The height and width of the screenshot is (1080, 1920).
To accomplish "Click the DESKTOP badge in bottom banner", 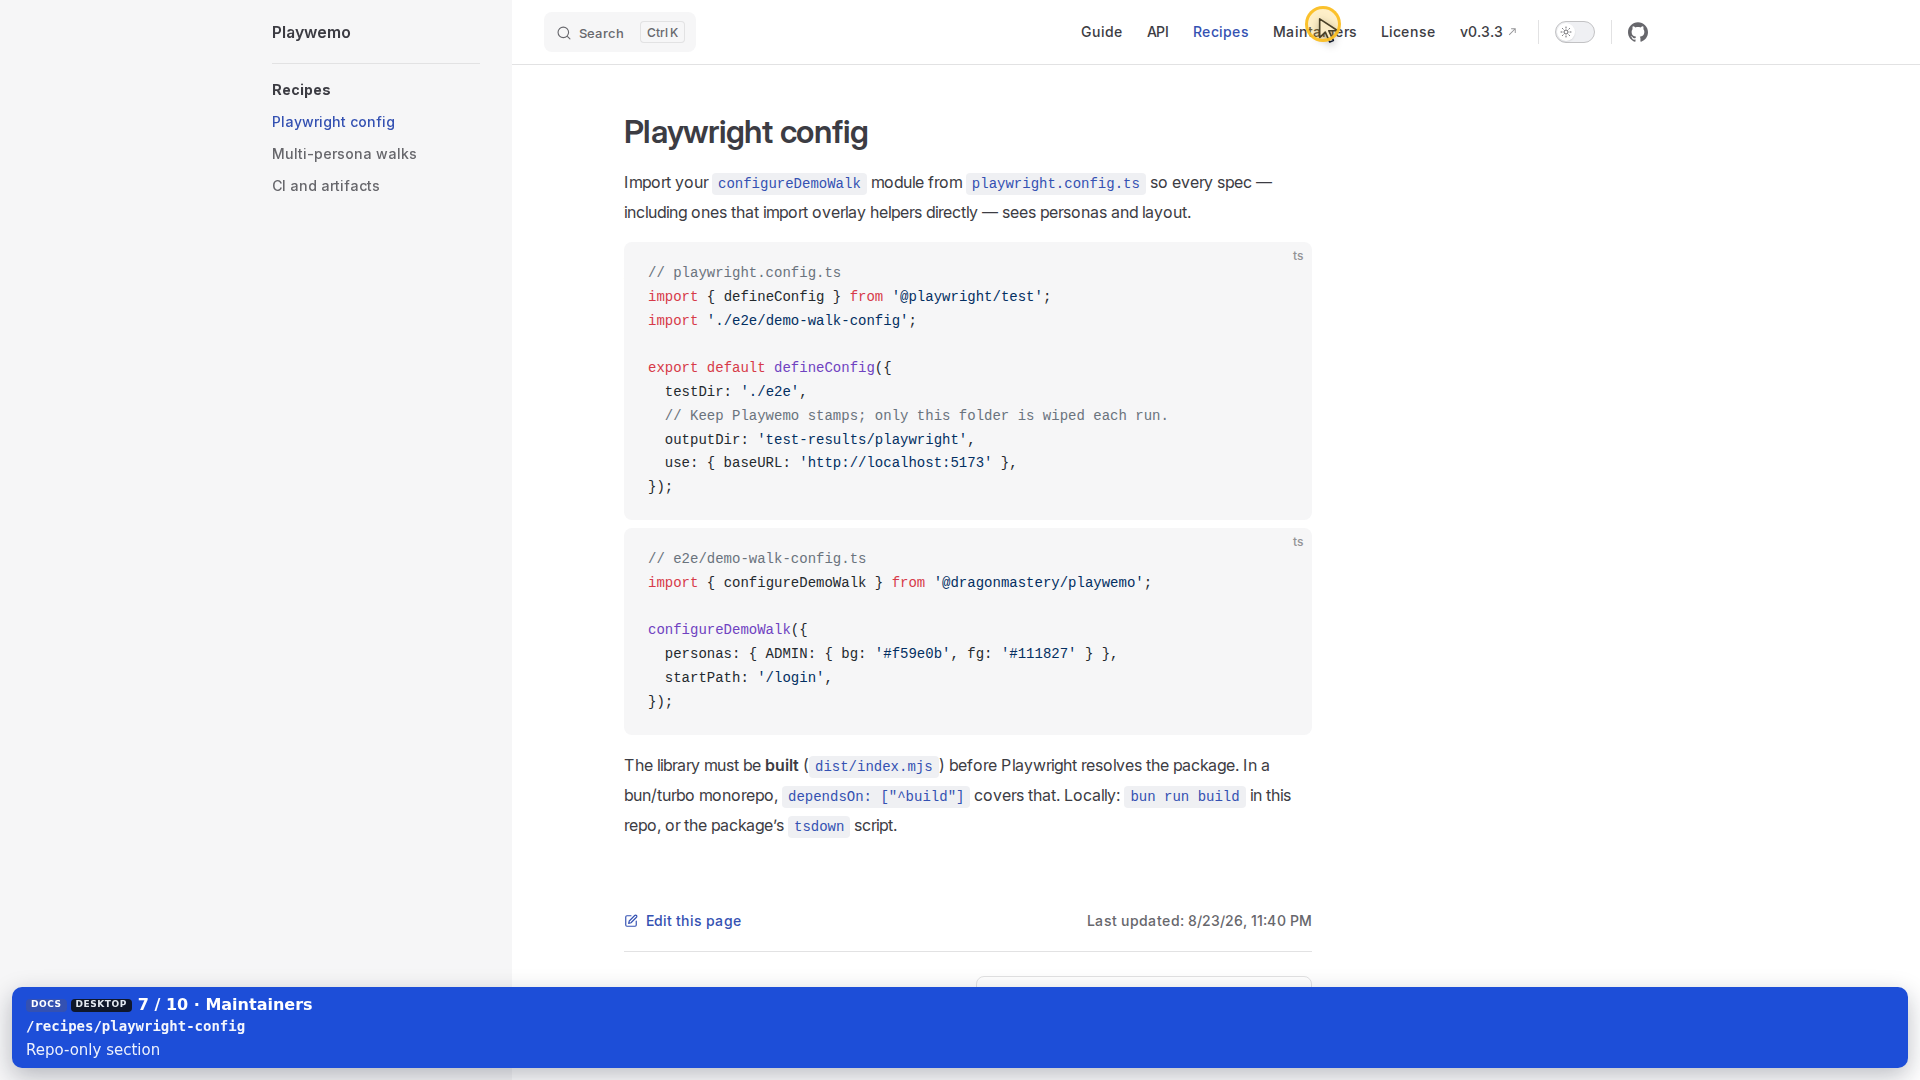I will pyautogui.click(x=101, y=1004).
